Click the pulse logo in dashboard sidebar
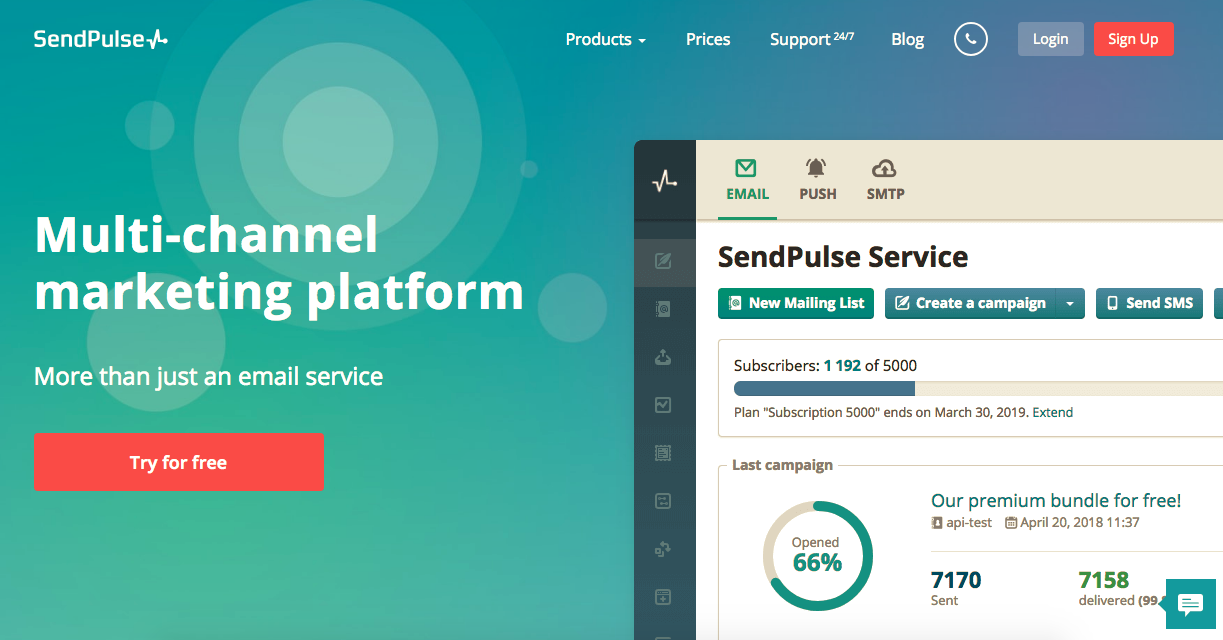1223x640 pixels. coord(664,181)
